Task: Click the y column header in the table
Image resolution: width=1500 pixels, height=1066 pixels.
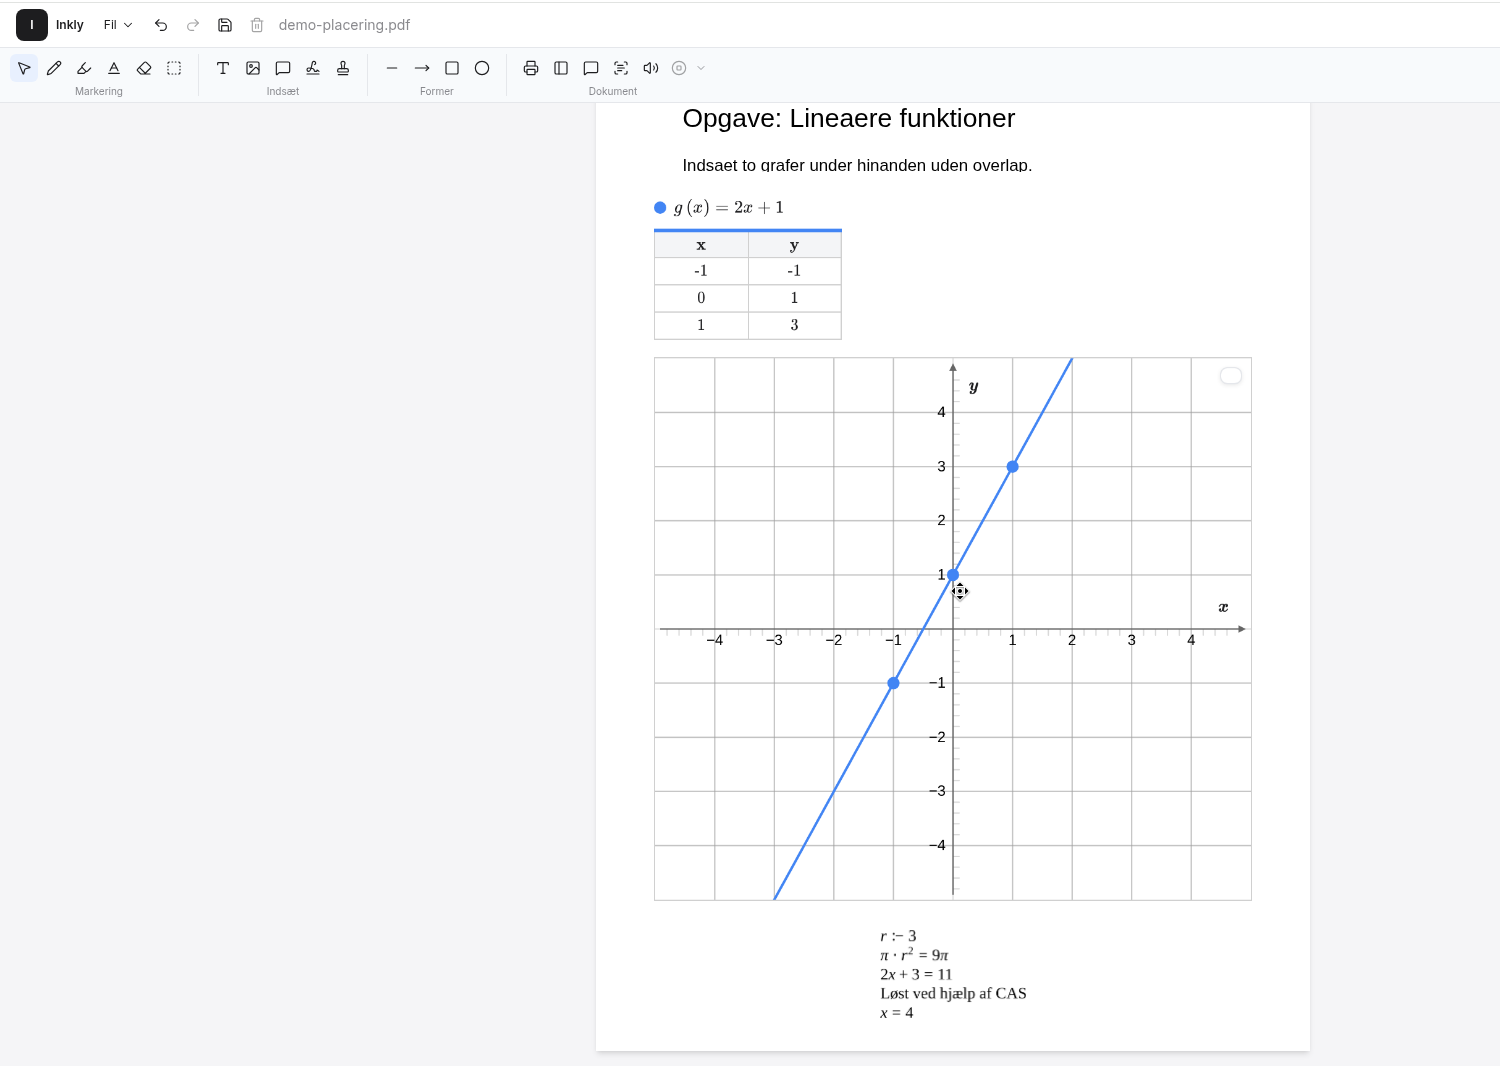Action: coord(795,245)
